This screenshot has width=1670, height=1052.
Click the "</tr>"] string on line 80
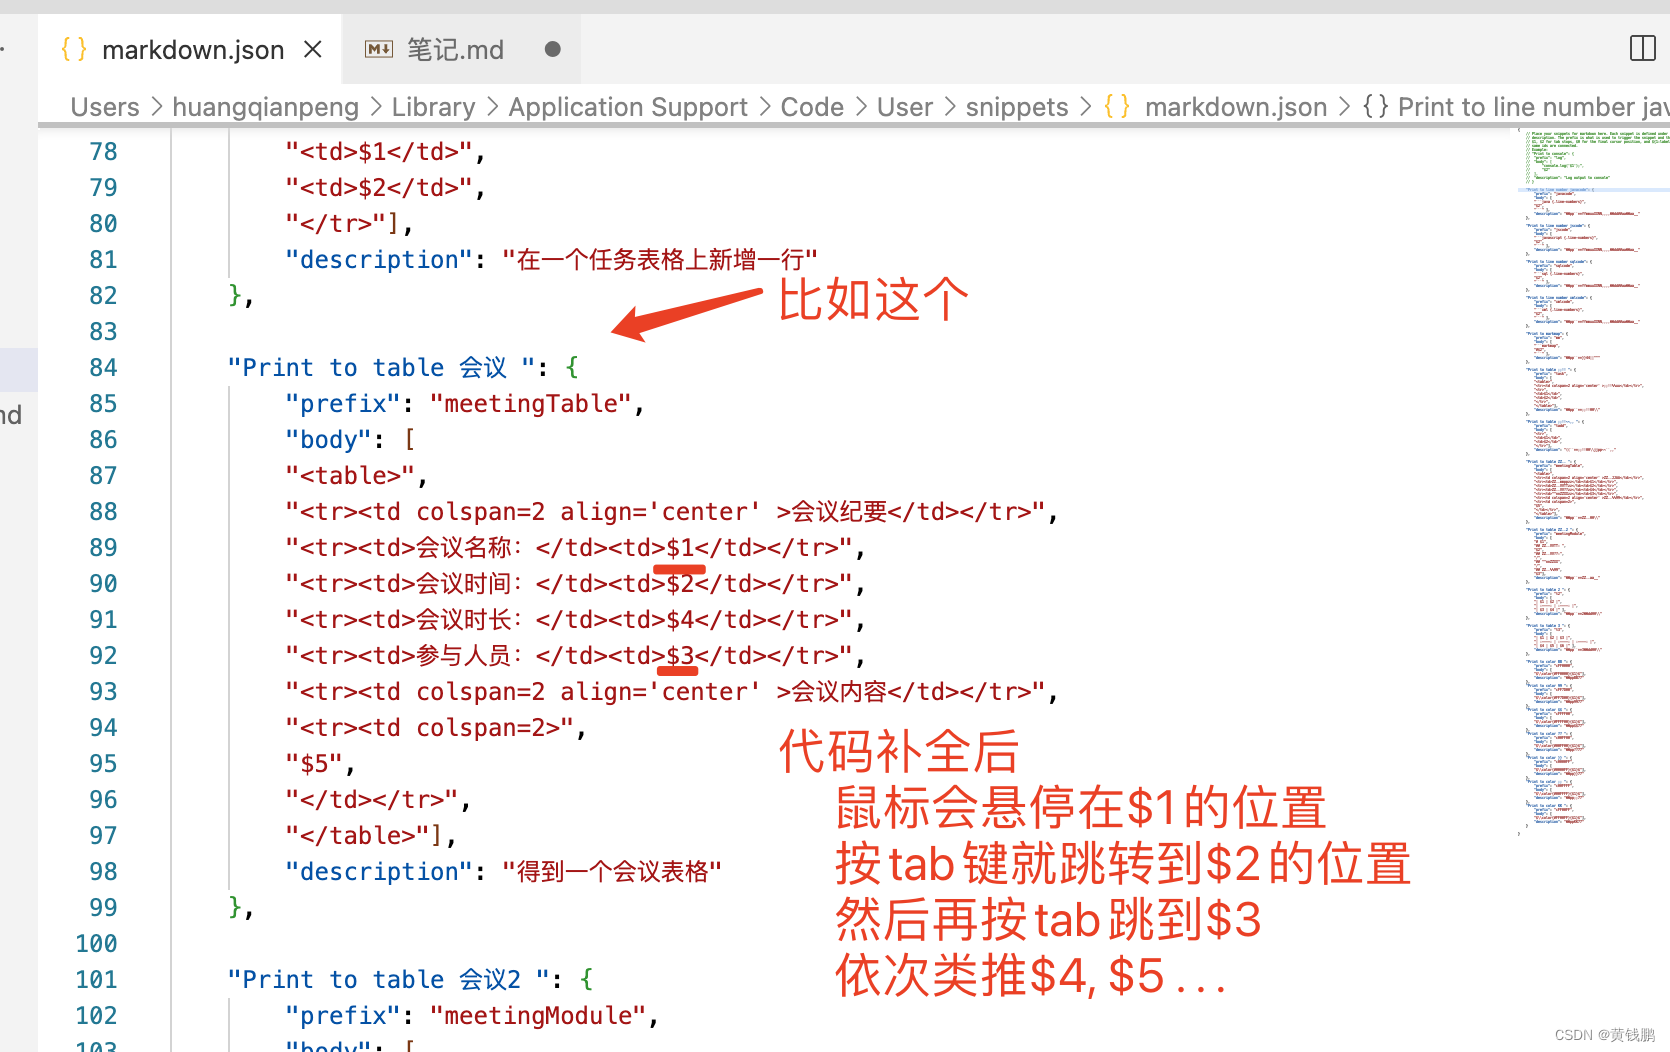(x=343, y=224)
